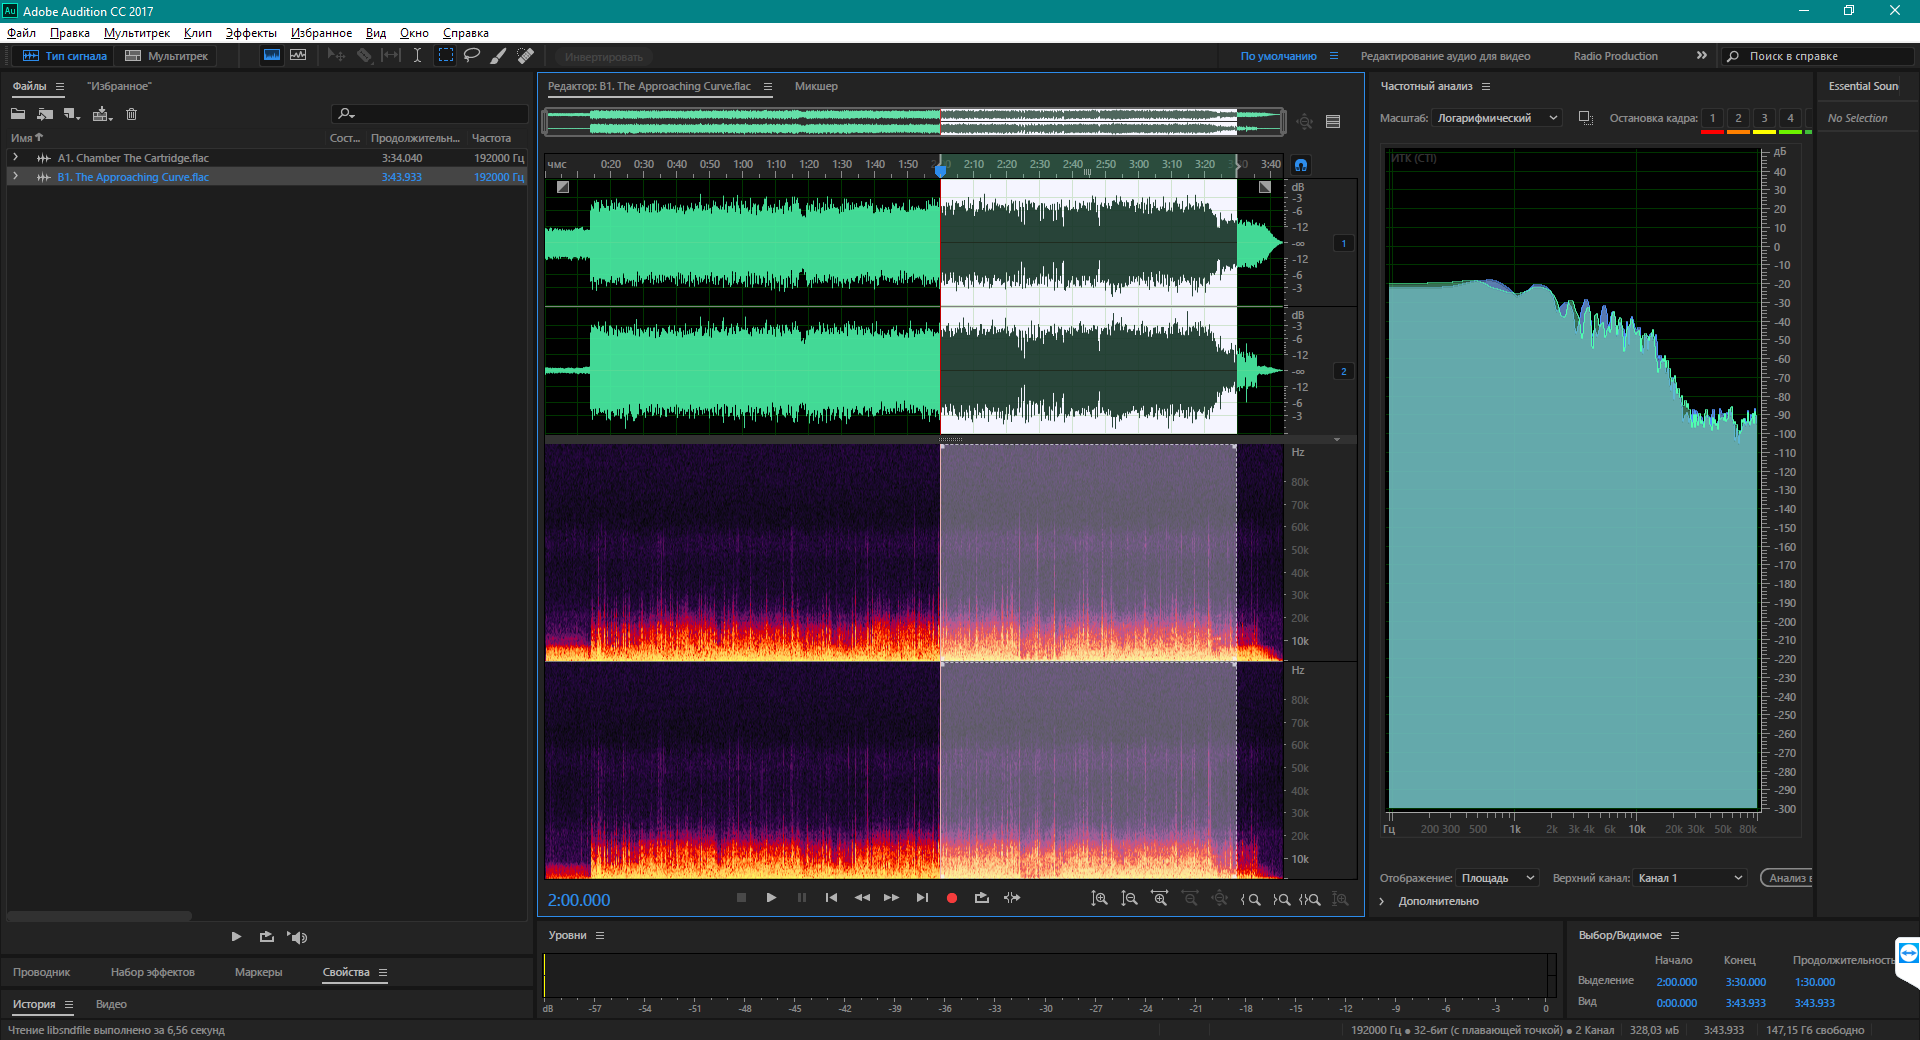Zoom in at Out Point icon

click(x=1281, y=899)
